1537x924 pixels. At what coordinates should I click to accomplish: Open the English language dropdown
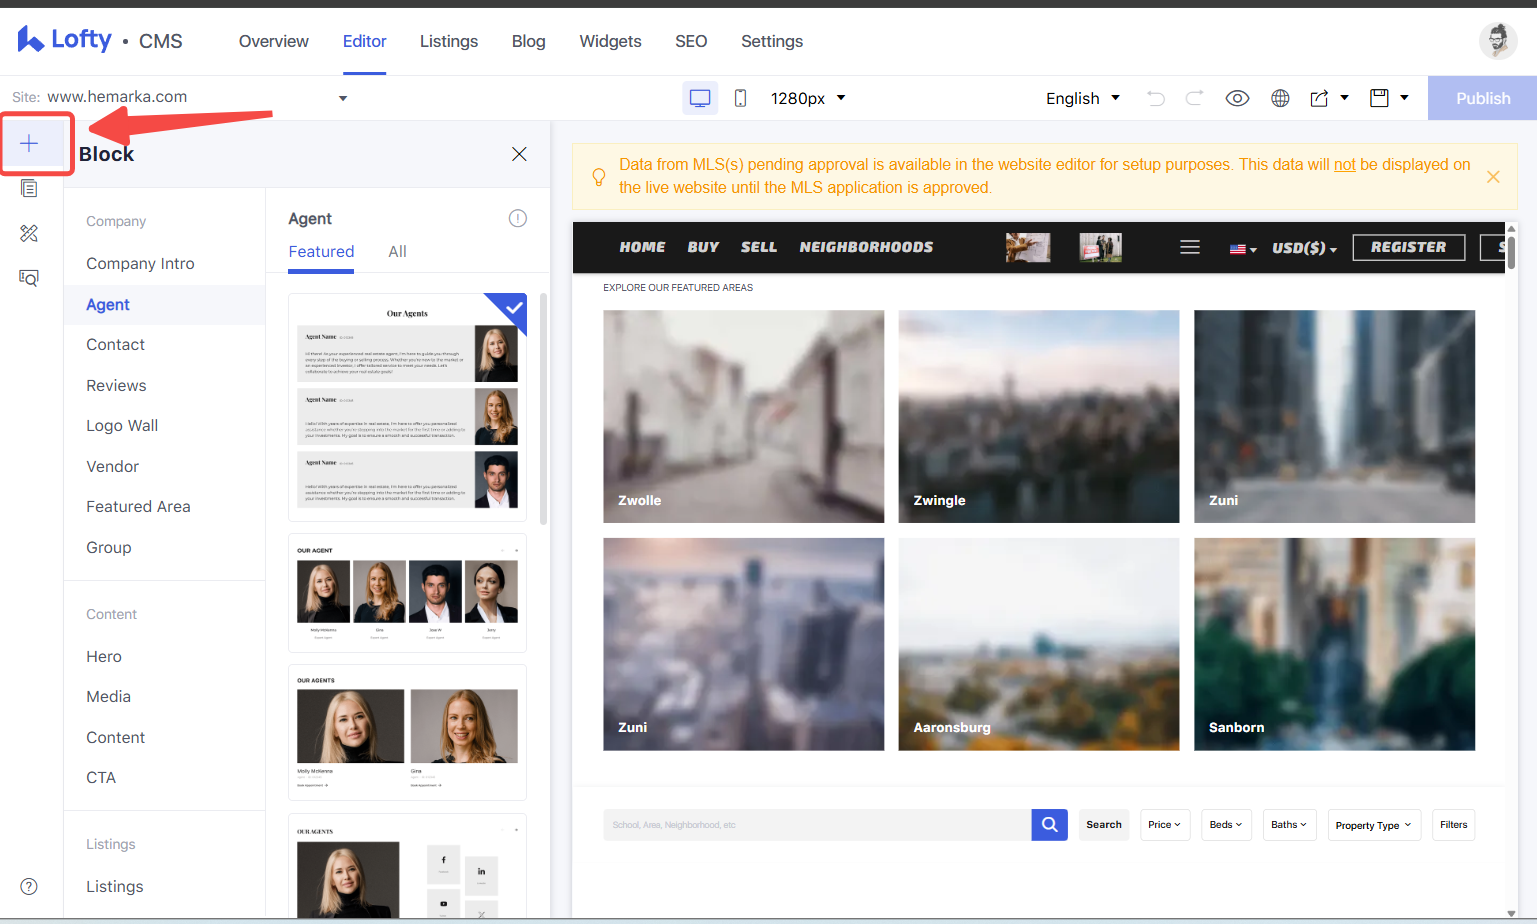click(1083, 98)
